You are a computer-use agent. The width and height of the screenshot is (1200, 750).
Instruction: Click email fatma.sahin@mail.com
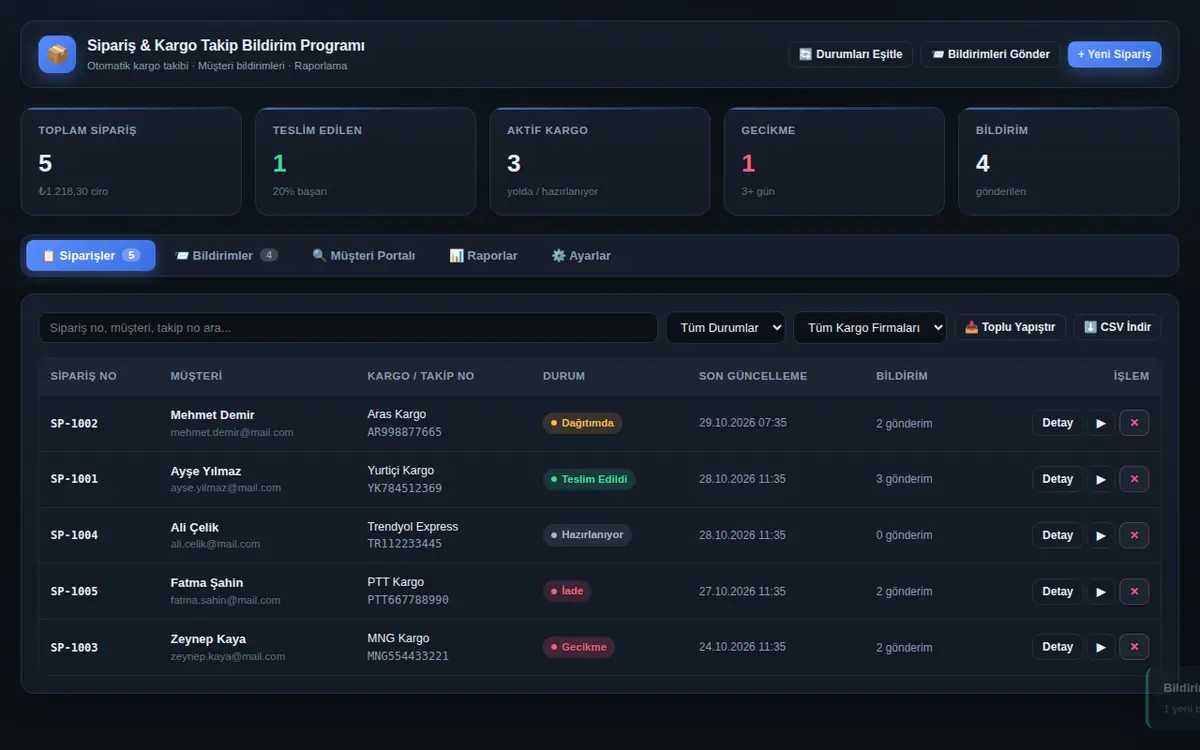225,601
